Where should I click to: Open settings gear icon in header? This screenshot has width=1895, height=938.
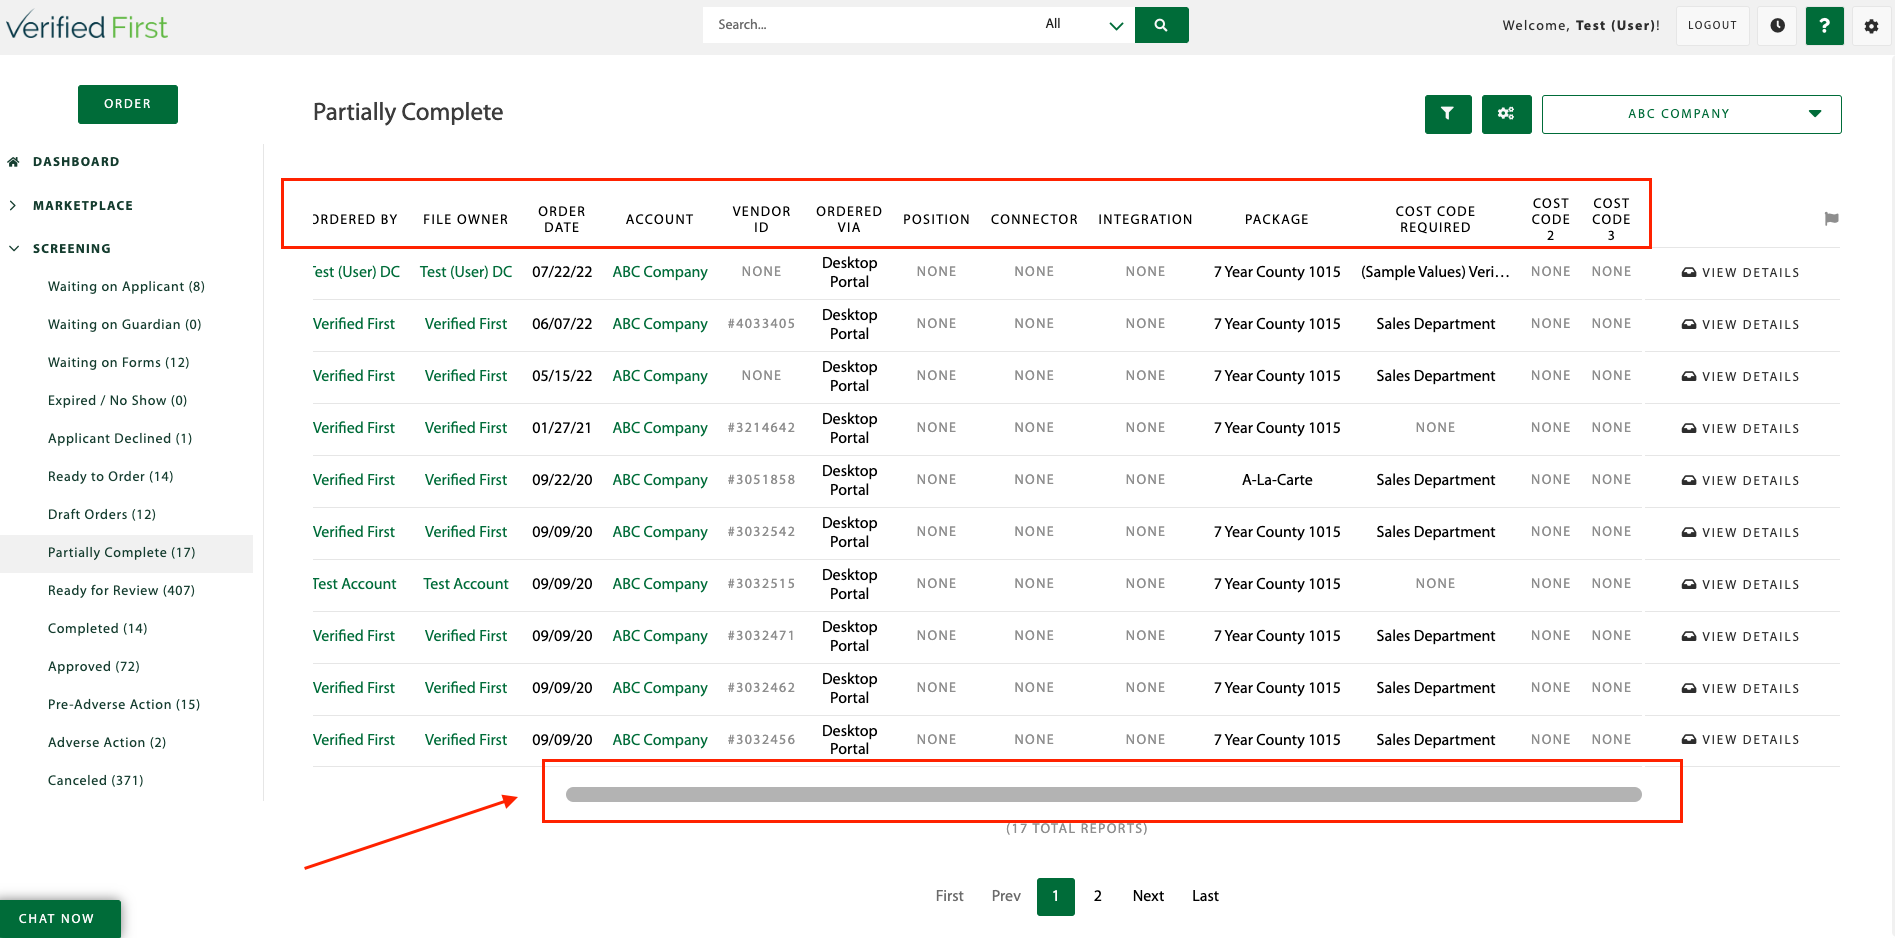click(1871, 26)
